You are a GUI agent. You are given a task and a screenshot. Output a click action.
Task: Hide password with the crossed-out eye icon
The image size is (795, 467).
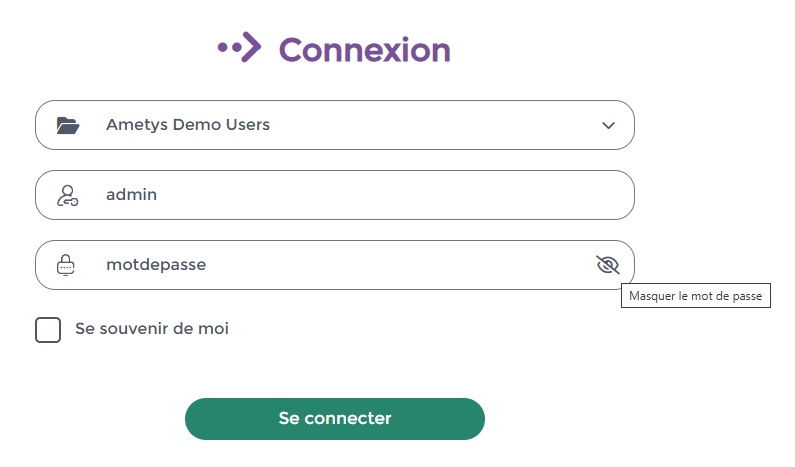(608, 265)
